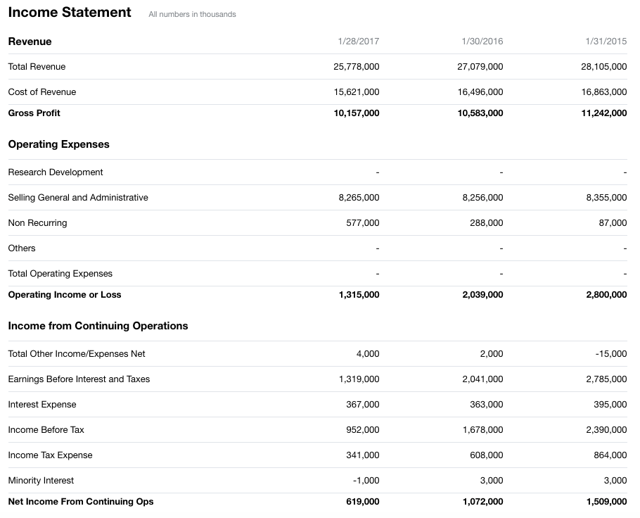Select the 1,509,000 net income value
The width and height of the screenshot is (640, 518).
point(606,501)
